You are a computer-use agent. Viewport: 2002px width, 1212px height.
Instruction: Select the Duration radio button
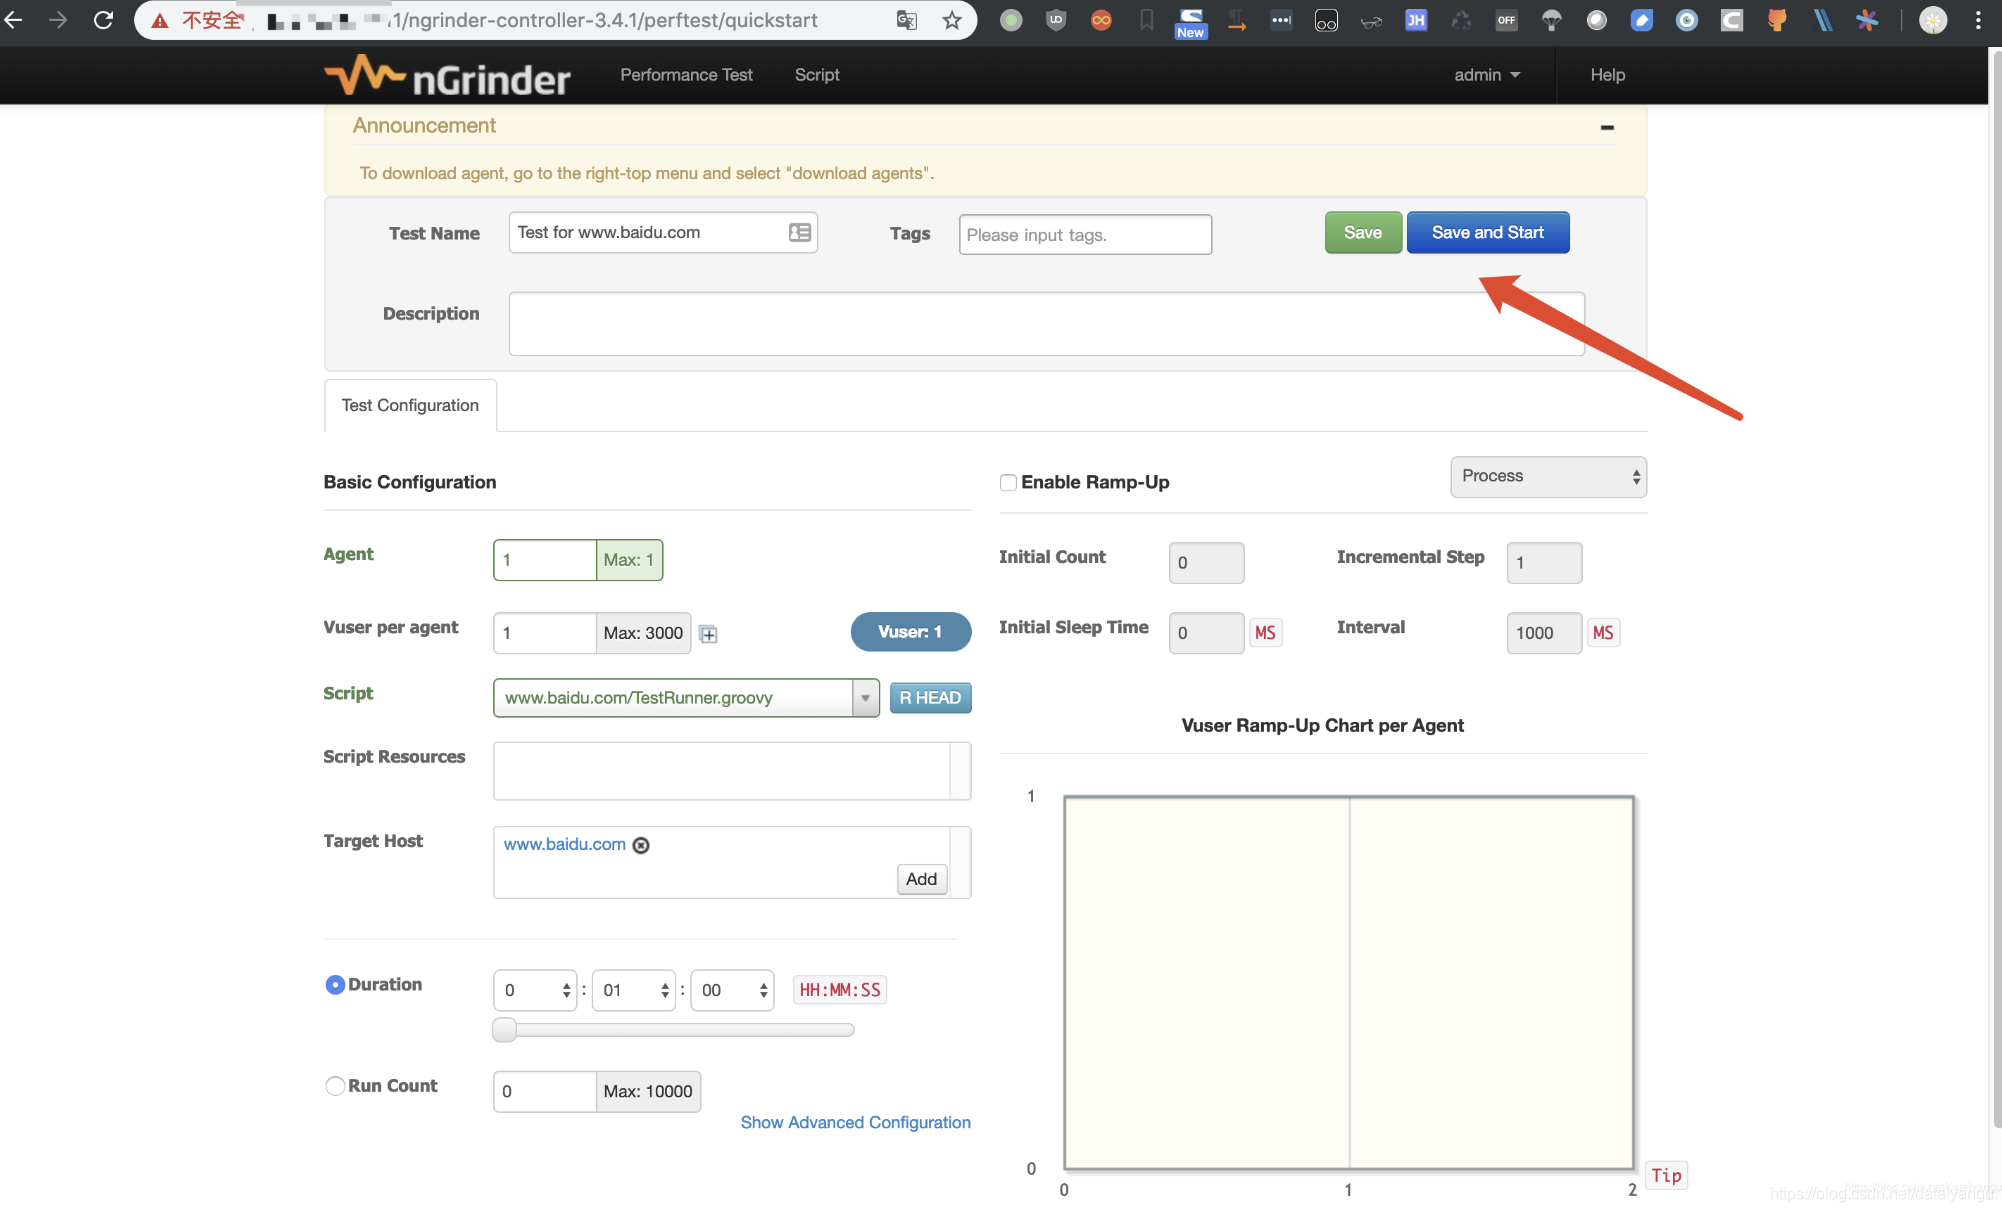[x=335, y=985]
